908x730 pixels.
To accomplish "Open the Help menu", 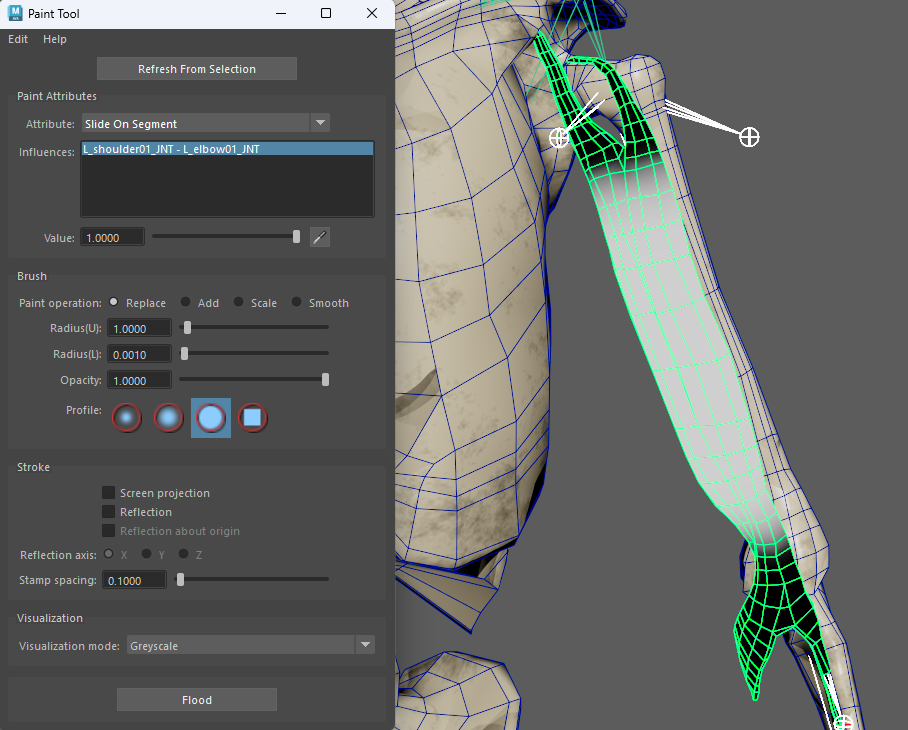I will tap(55, 39).
